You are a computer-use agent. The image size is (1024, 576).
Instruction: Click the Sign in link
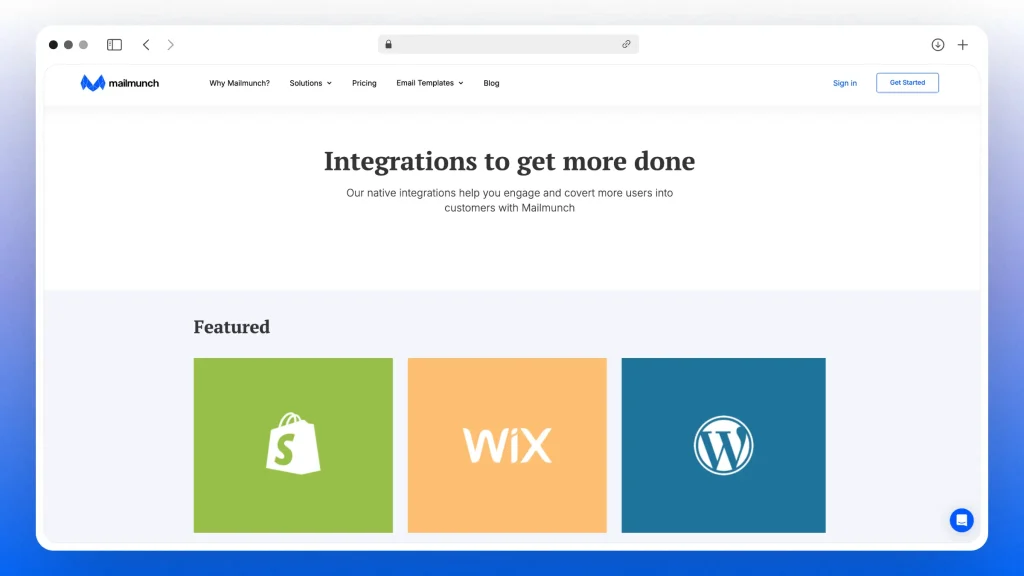(844, 83)
